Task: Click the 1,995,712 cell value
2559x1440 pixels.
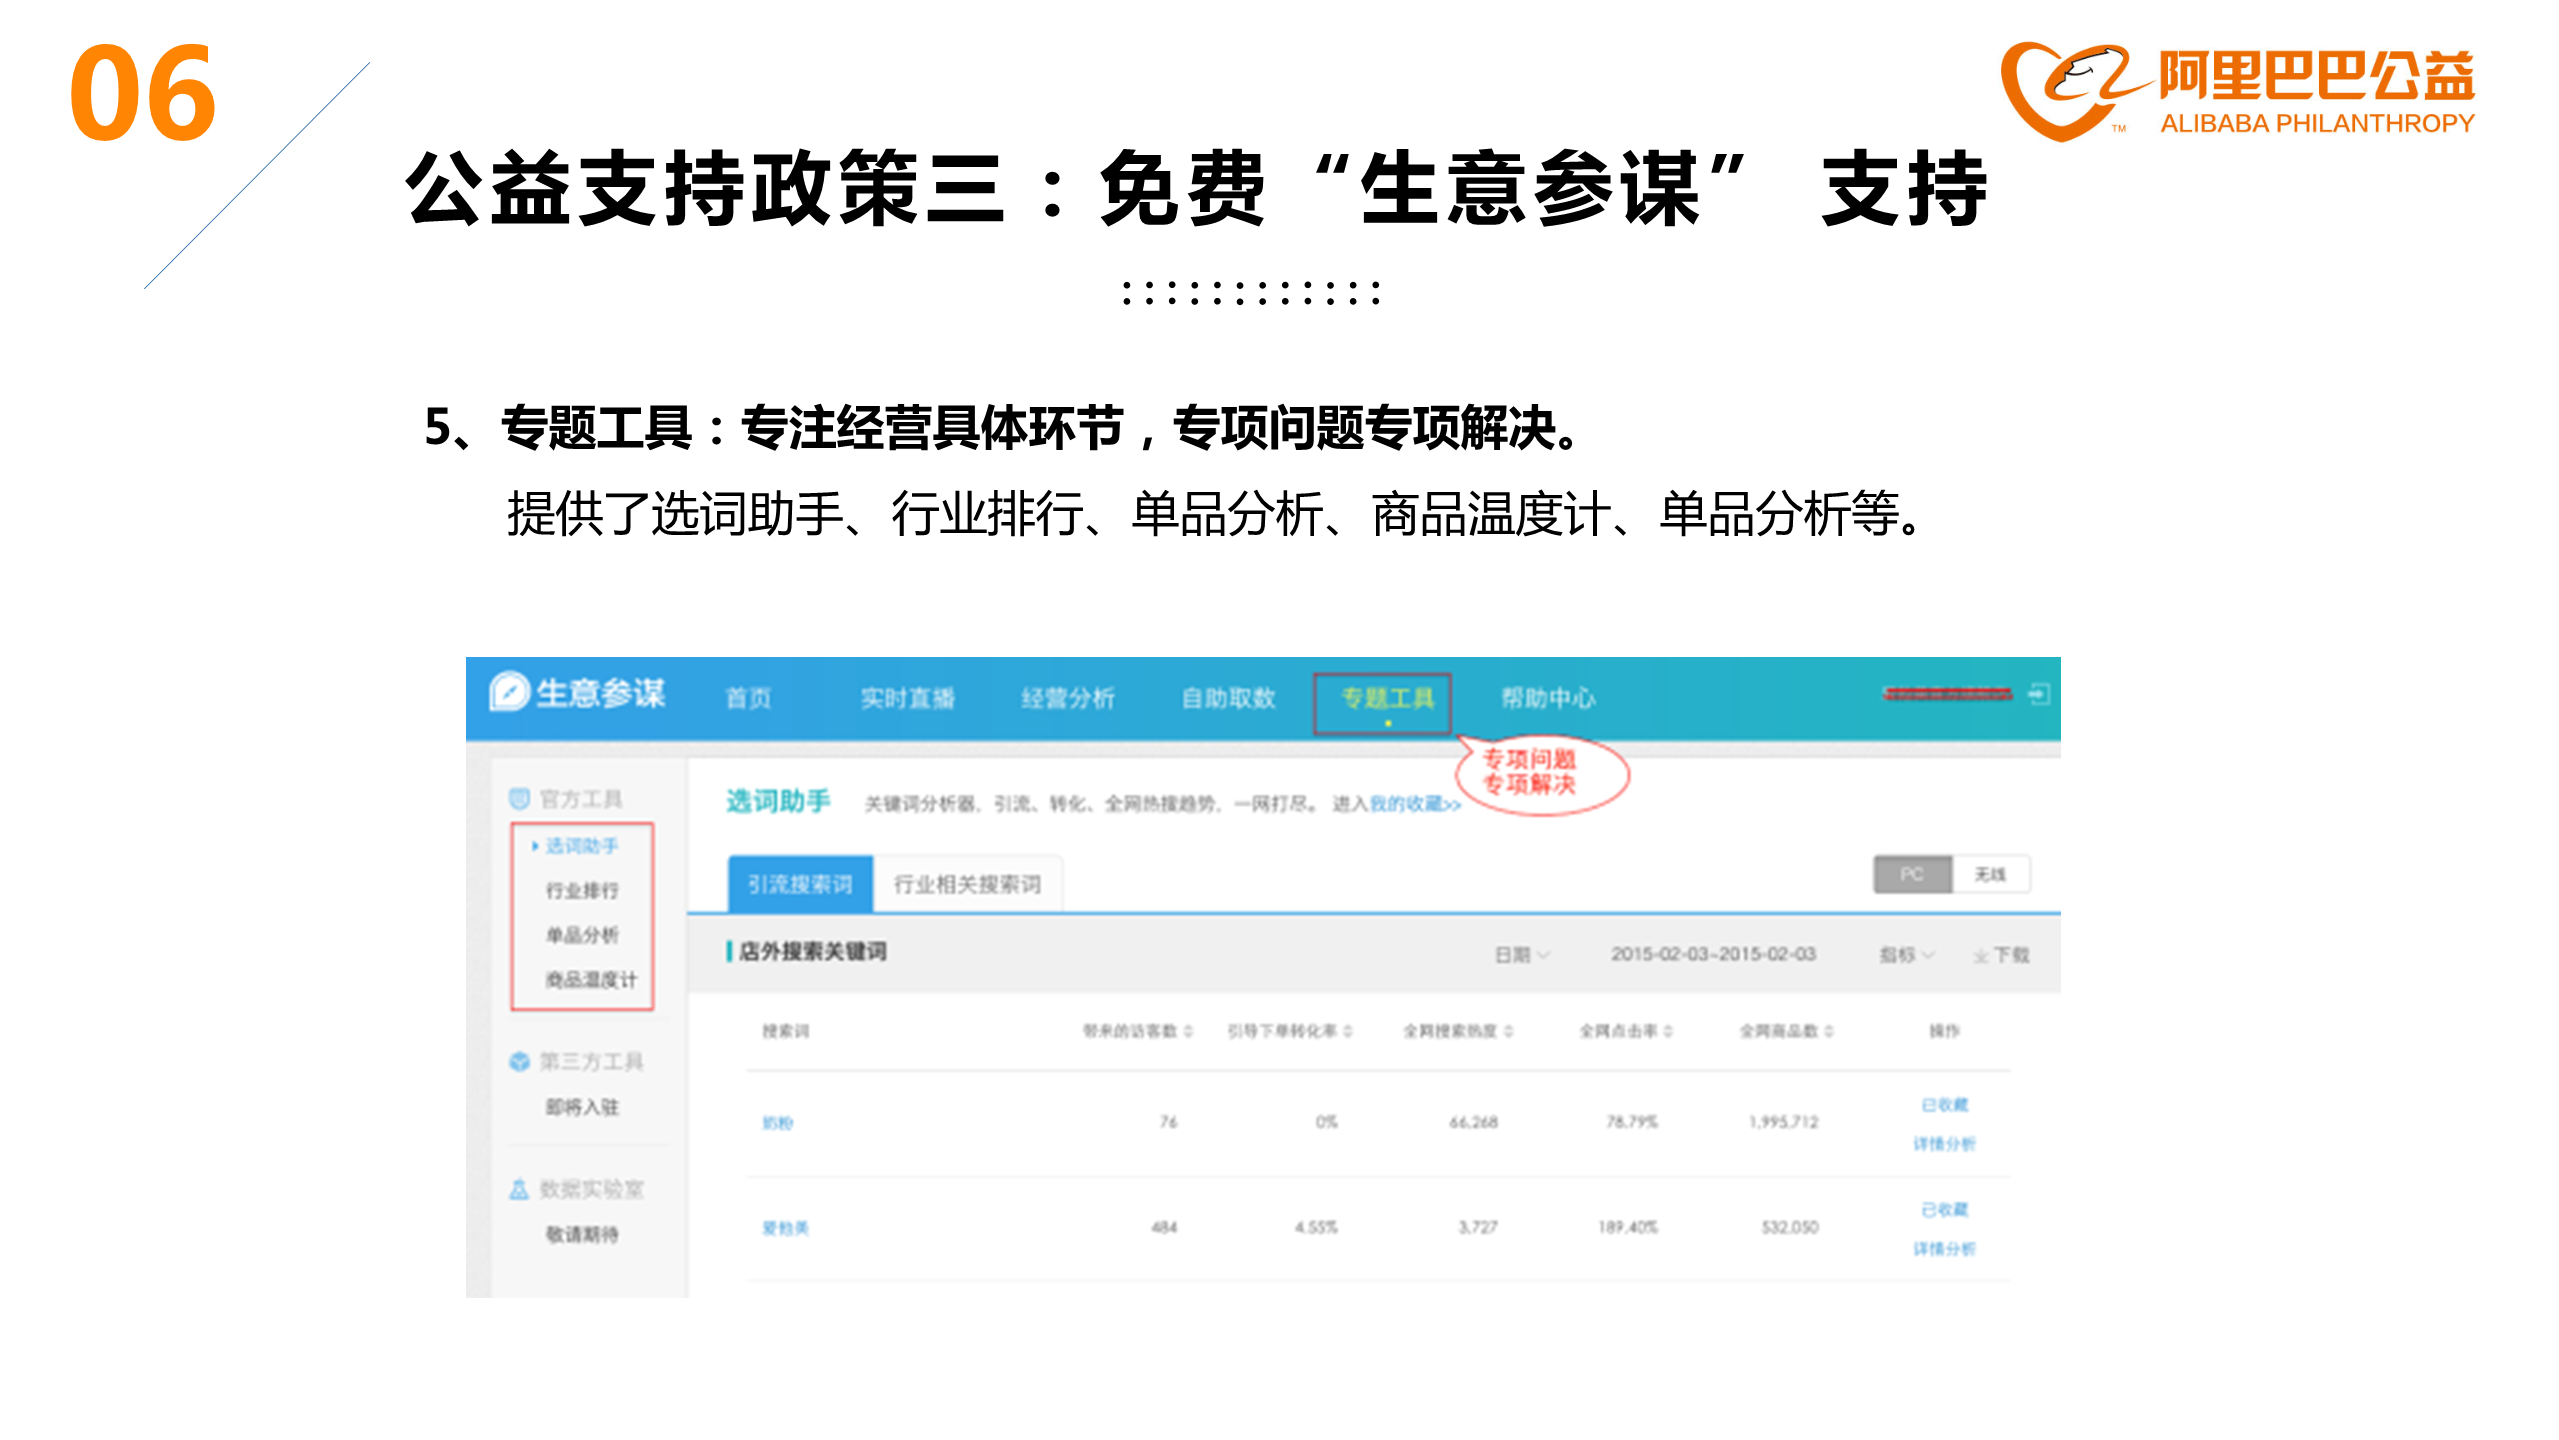Action: (x=1783, y=1122)
